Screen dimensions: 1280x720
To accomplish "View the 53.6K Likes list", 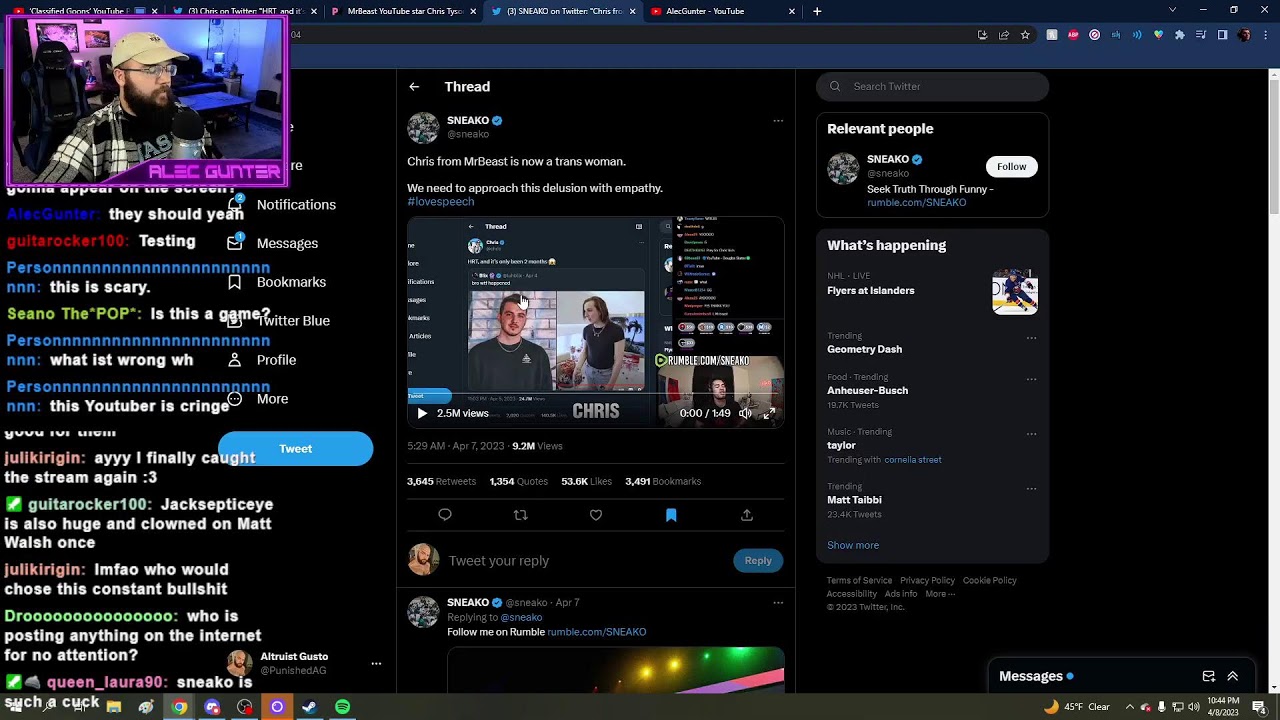I will (x=586, y=482).
